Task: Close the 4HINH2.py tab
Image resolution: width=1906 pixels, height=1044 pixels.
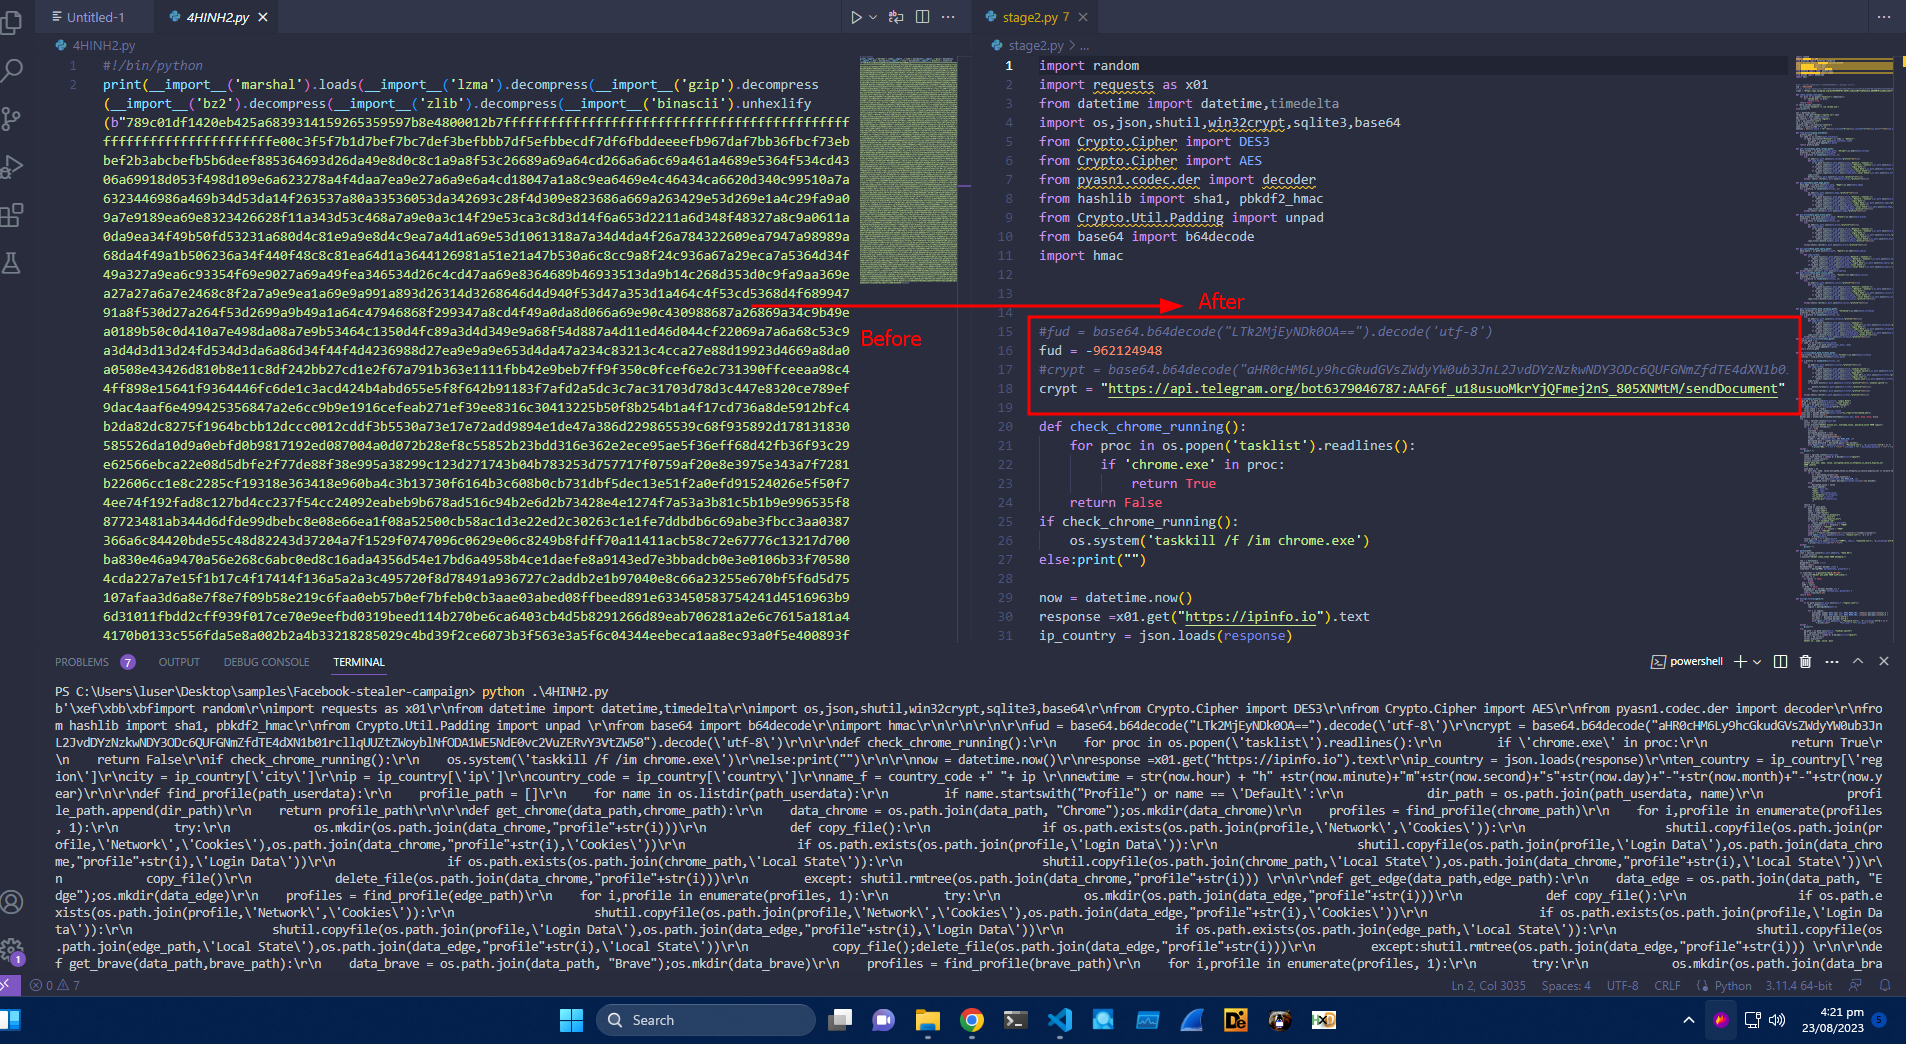Action: click(x=263, y=17)
